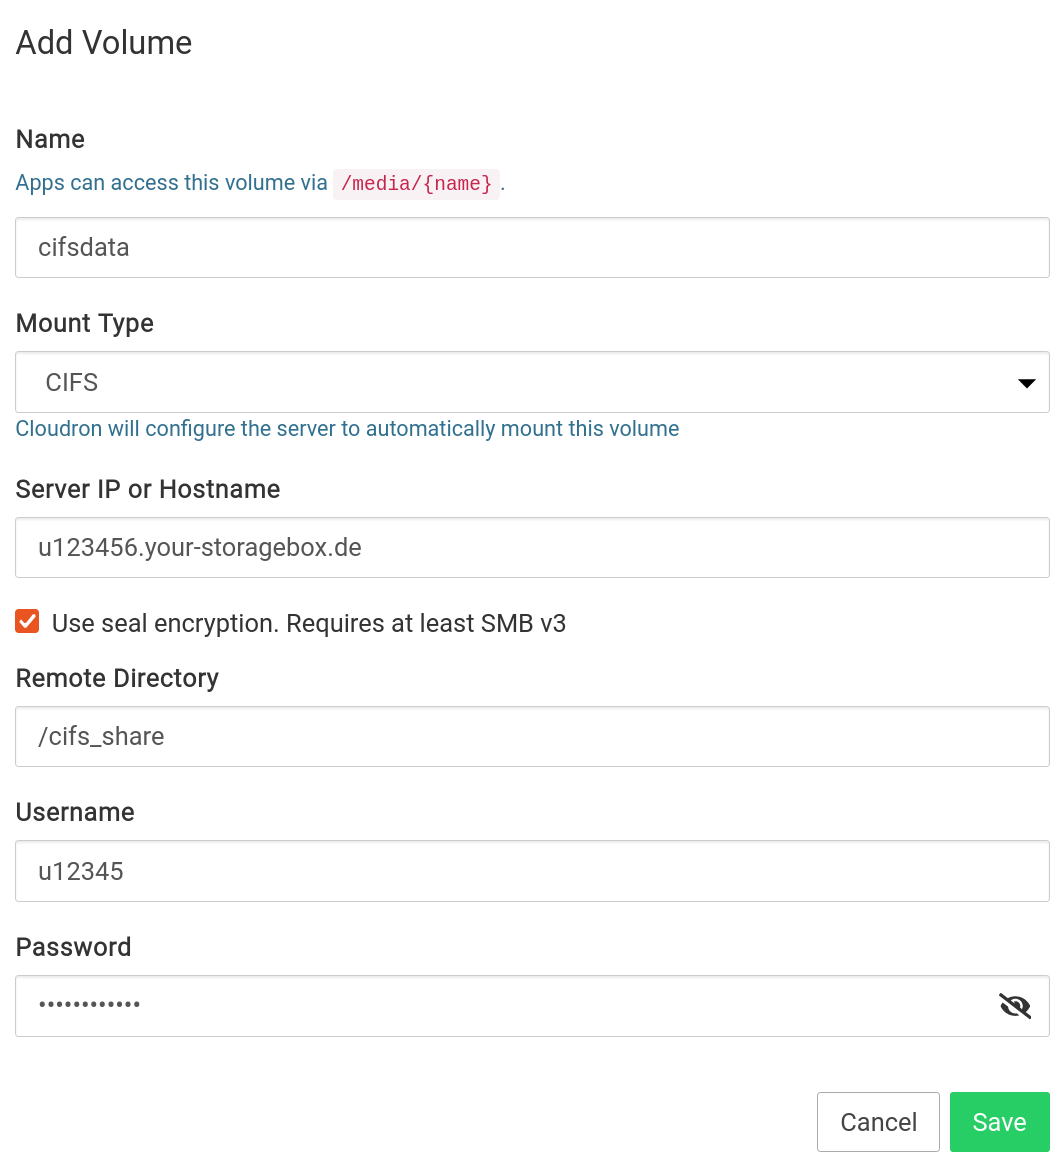Focus the masked Password input
The image size is (1064, 1170).
click(x=500, y=1006)
